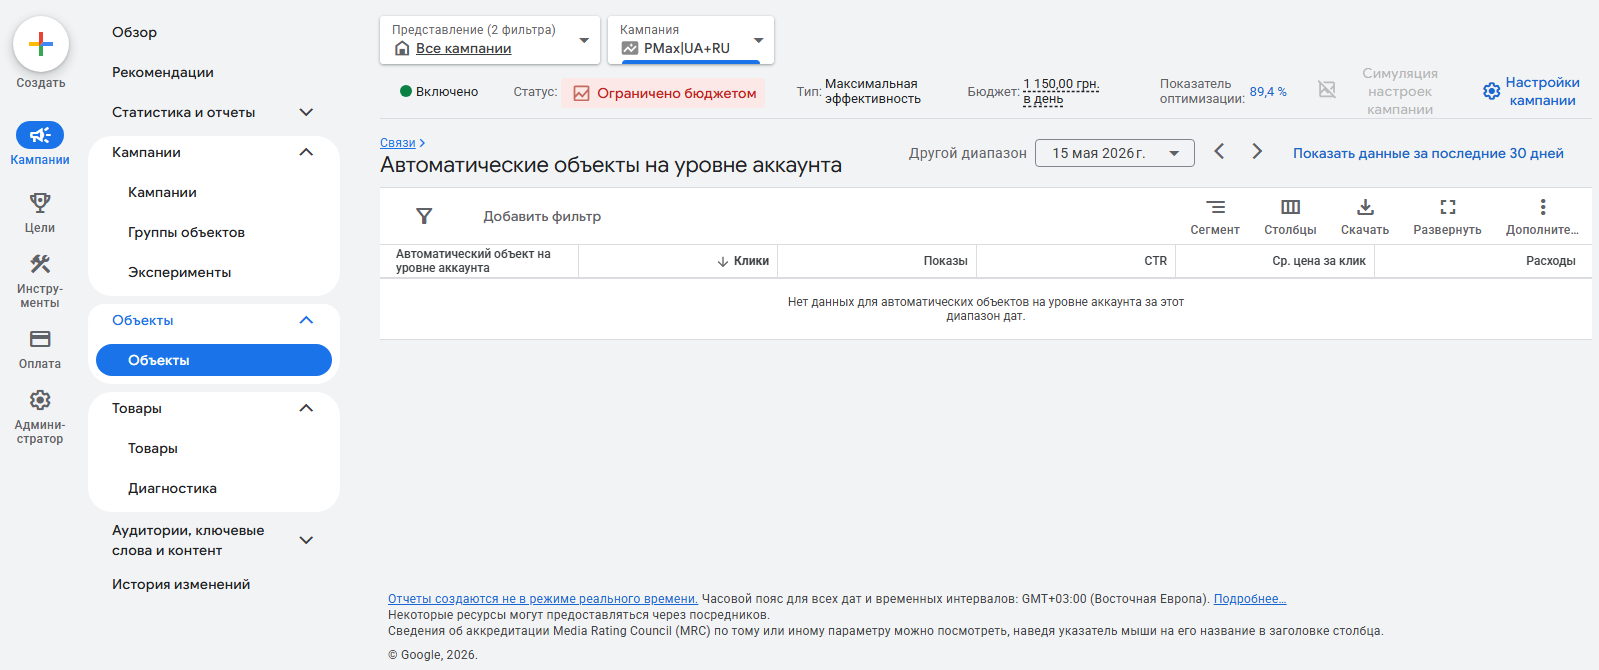1599x670 pixels.
Task: Open the Цели trophy icon
Action: tap(40, 203)
